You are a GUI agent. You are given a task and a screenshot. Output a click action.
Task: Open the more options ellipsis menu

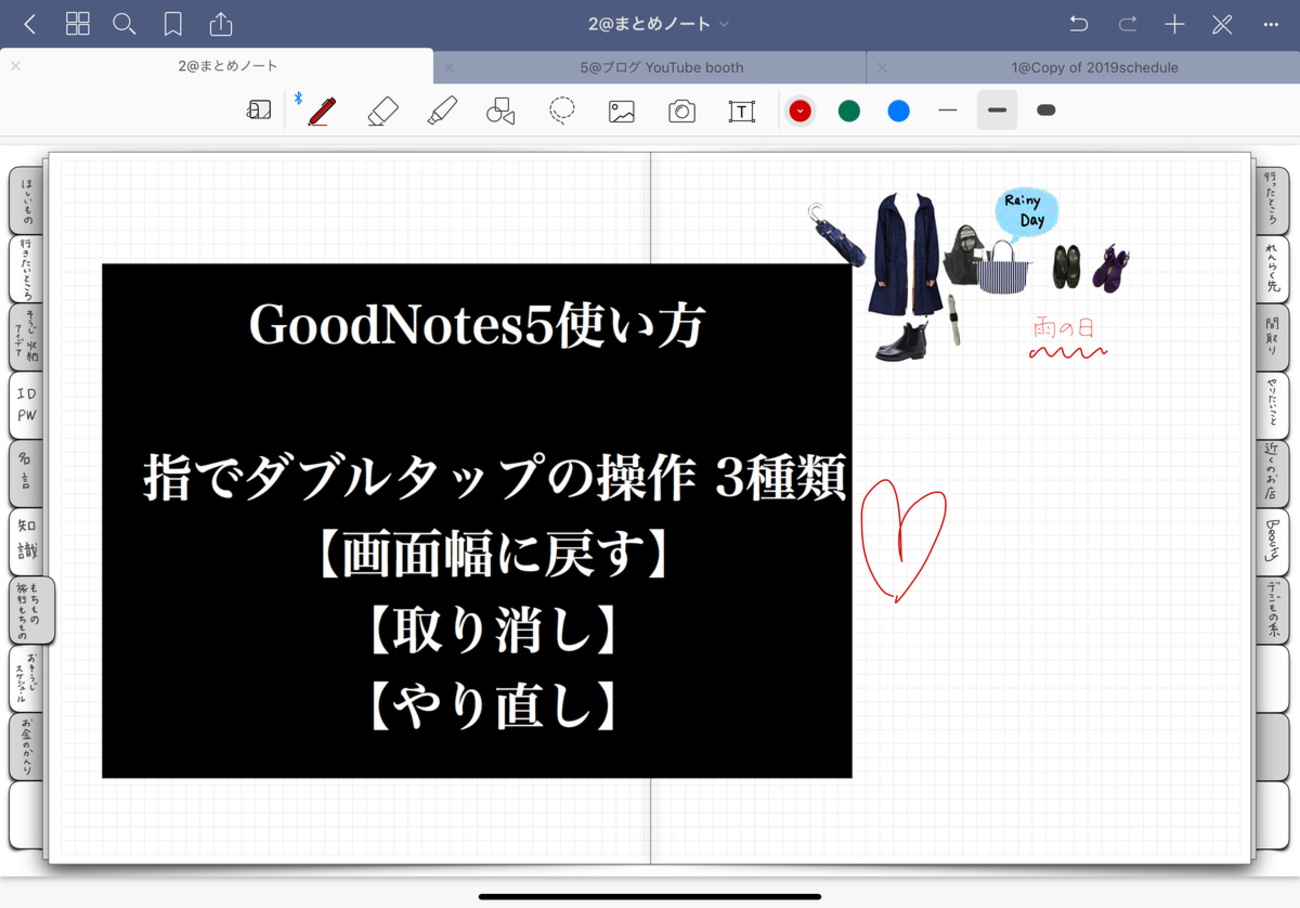1271,24
